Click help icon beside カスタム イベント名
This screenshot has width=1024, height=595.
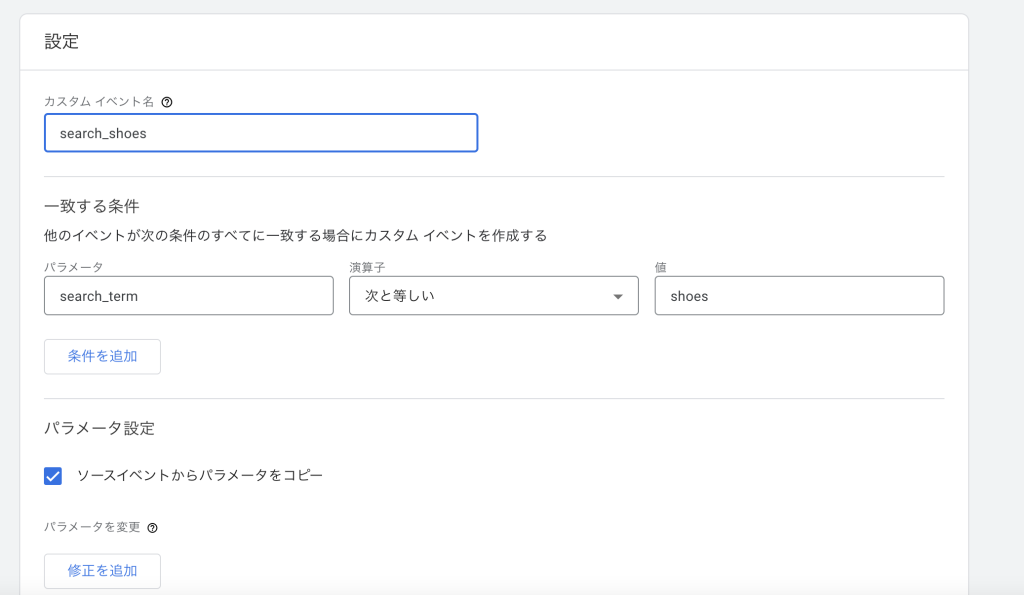coord(167,102)
